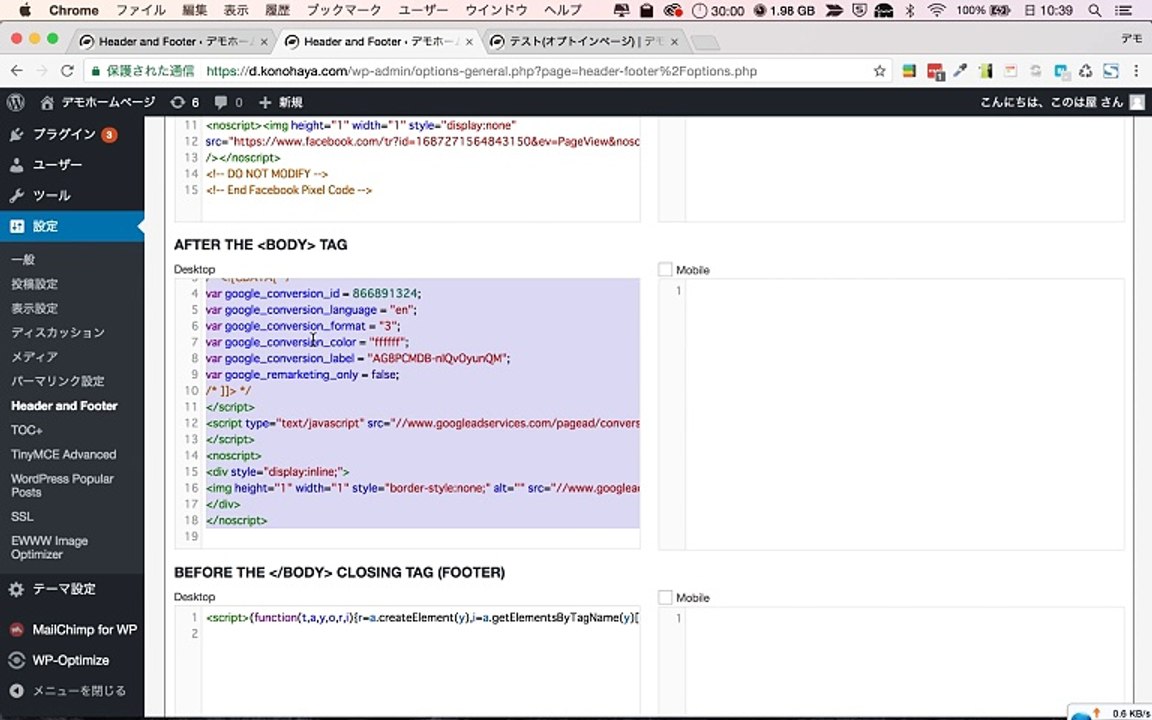Collapse sidebar with メニューを閉じる

(68, 691)
